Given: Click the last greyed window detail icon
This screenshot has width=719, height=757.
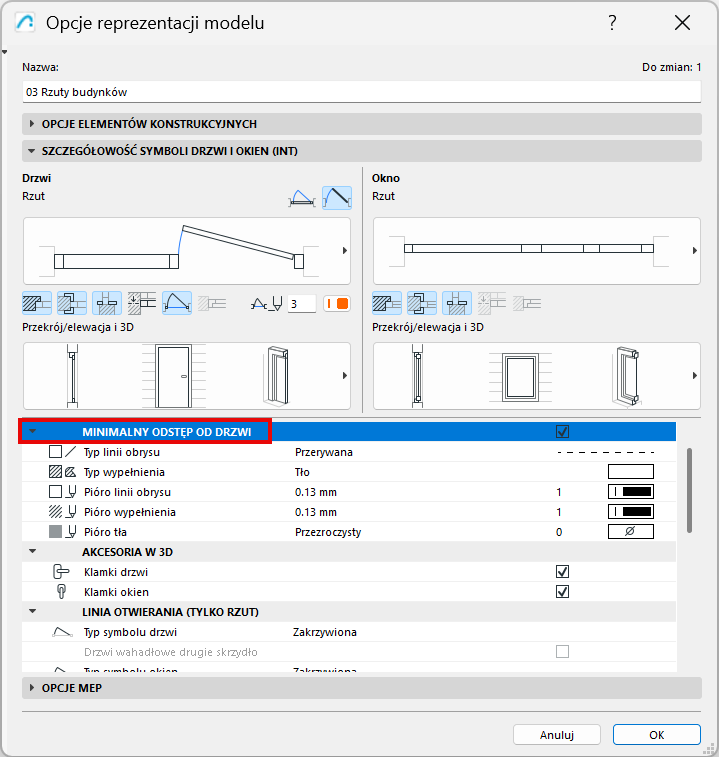Looking at the screenshot, I should [x=527, y=304].
